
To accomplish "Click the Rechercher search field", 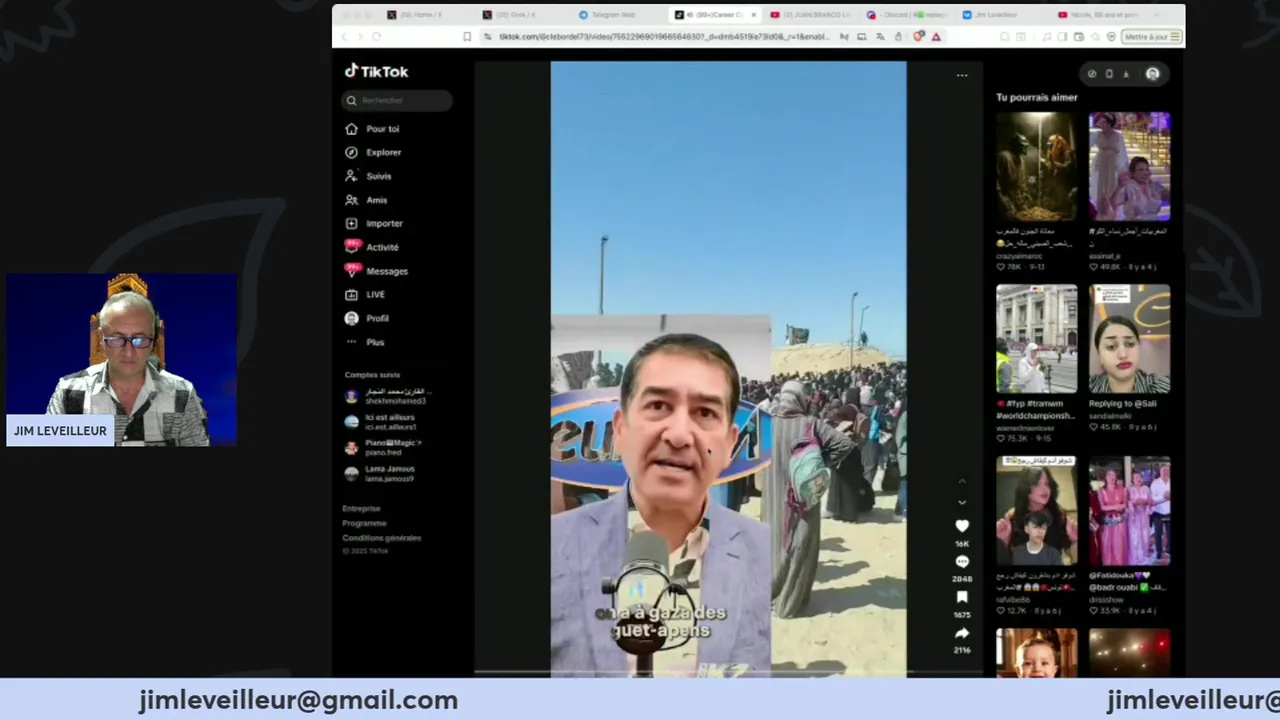I will pos(398,100).
